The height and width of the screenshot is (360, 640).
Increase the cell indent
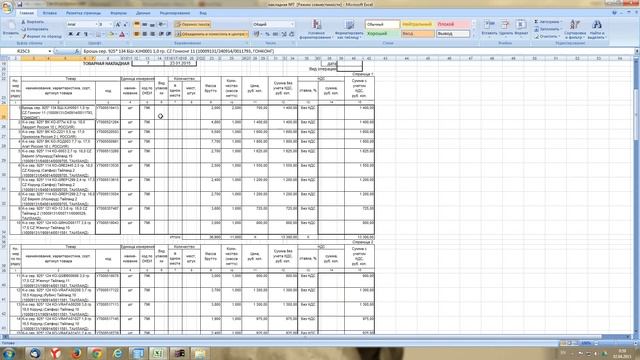(x=169, y=34)
